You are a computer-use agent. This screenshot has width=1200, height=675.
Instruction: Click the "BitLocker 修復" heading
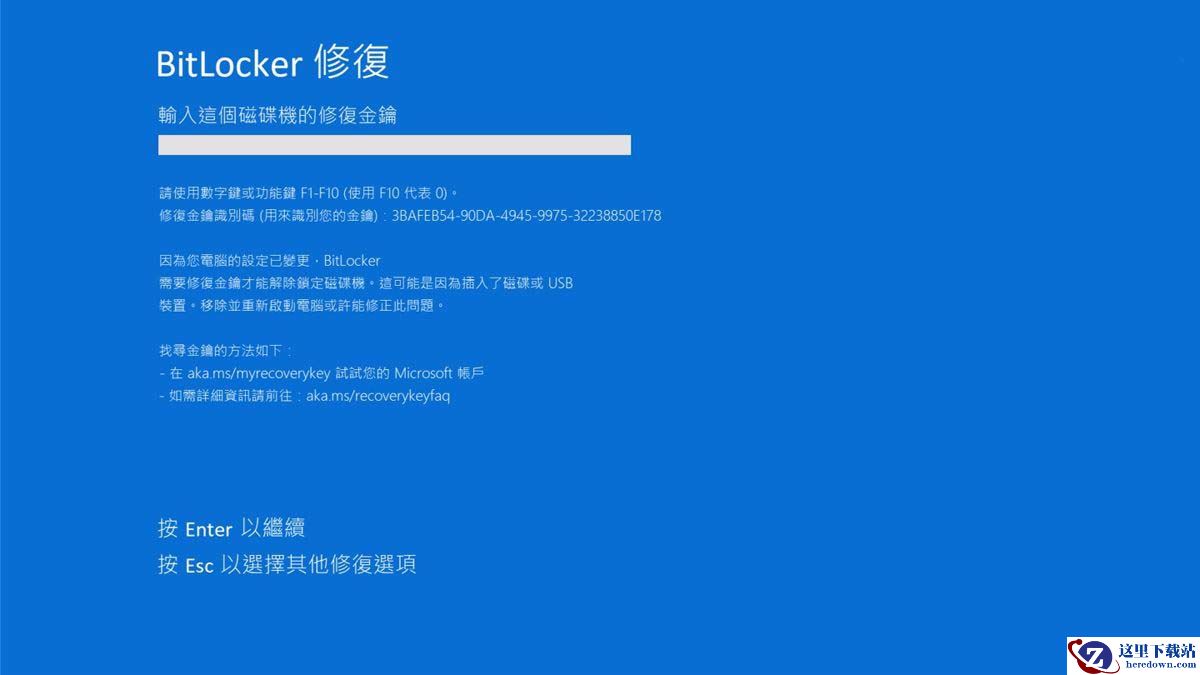click(x=273, y=63)
